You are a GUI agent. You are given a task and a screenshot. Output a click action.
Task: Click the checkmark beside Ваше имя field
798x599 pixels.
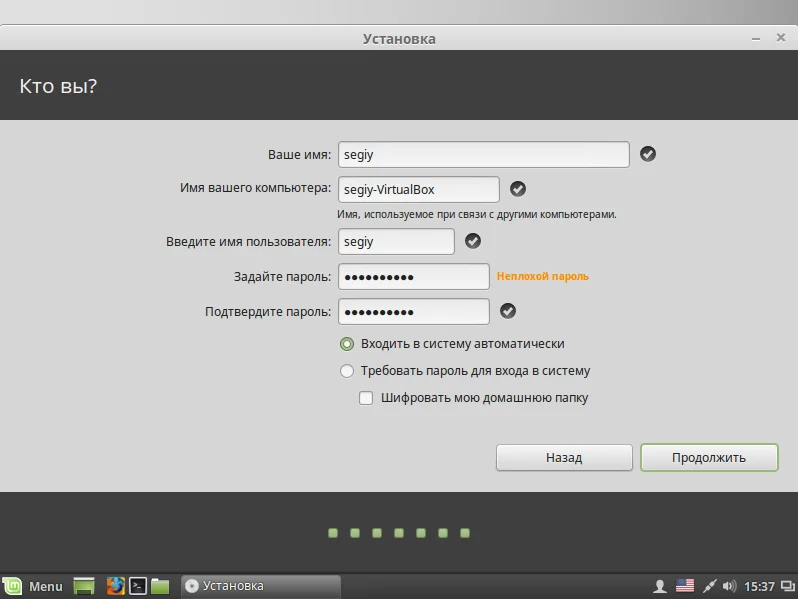(x=648, y=154)
